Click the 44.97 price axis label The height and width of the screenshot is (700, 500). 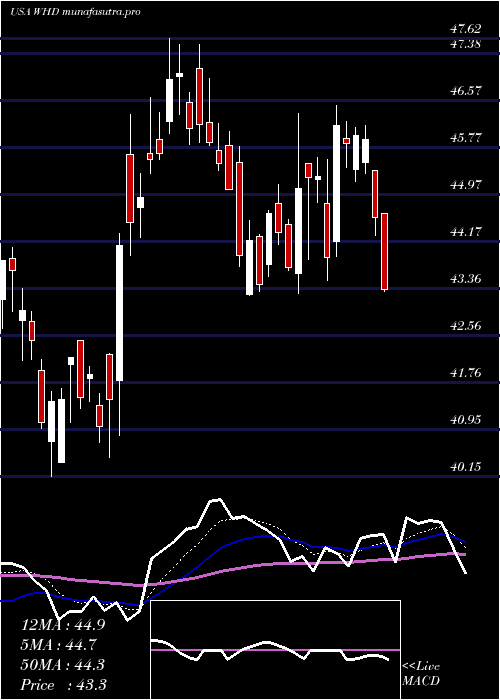[x=466, y=184]
